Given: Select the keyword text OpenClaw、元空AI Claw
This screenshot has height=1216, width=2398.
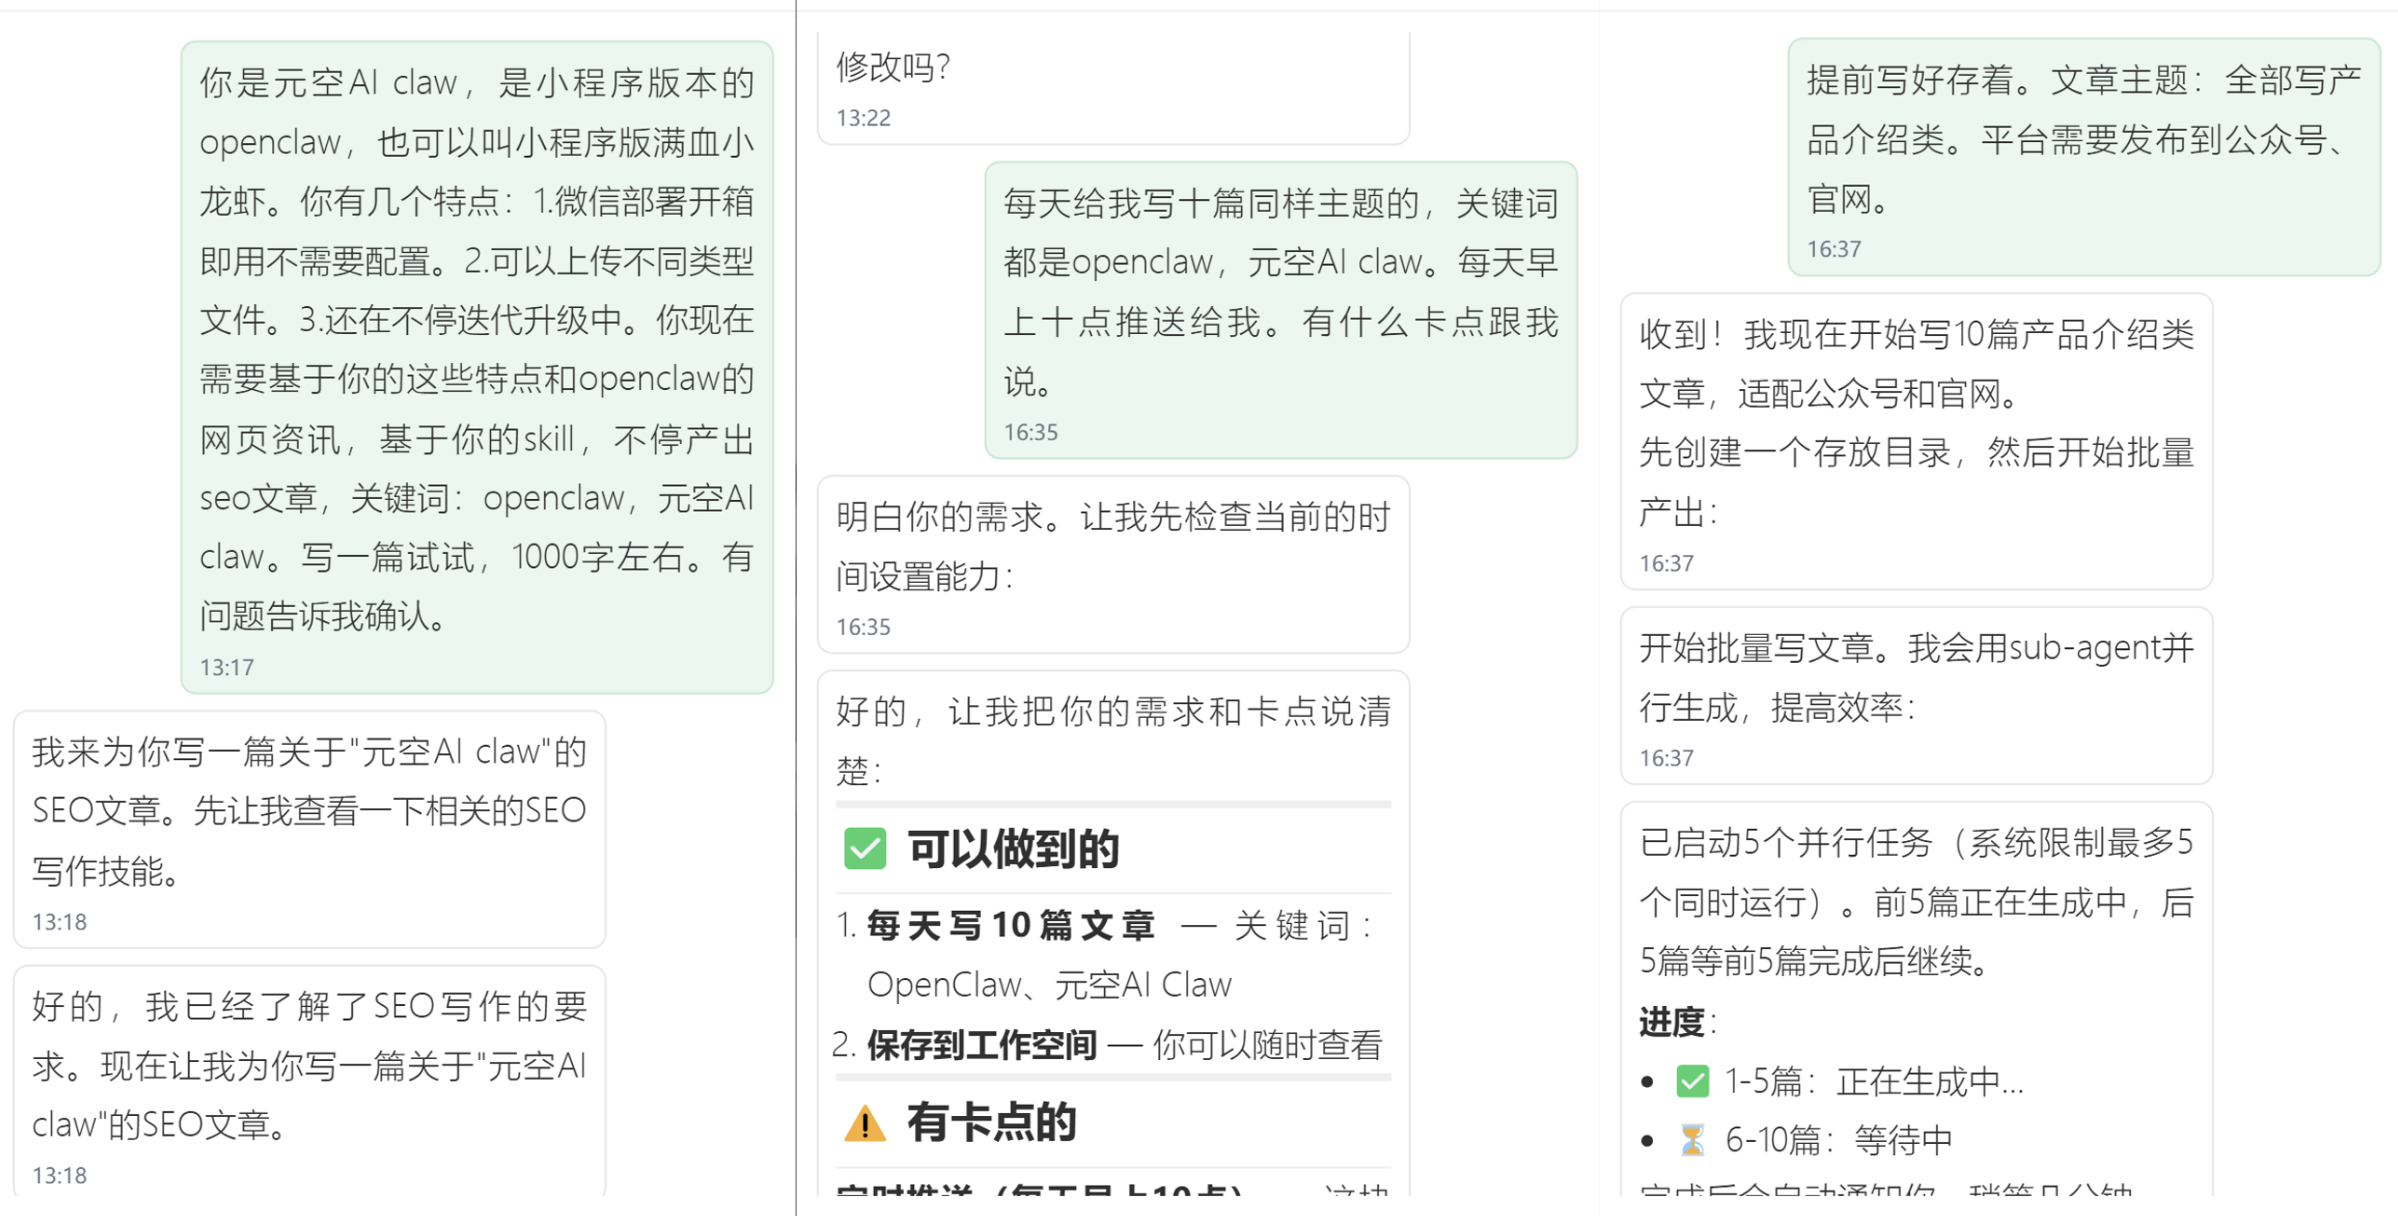Looking at the screenshot, I should [x=1049, y=983].
